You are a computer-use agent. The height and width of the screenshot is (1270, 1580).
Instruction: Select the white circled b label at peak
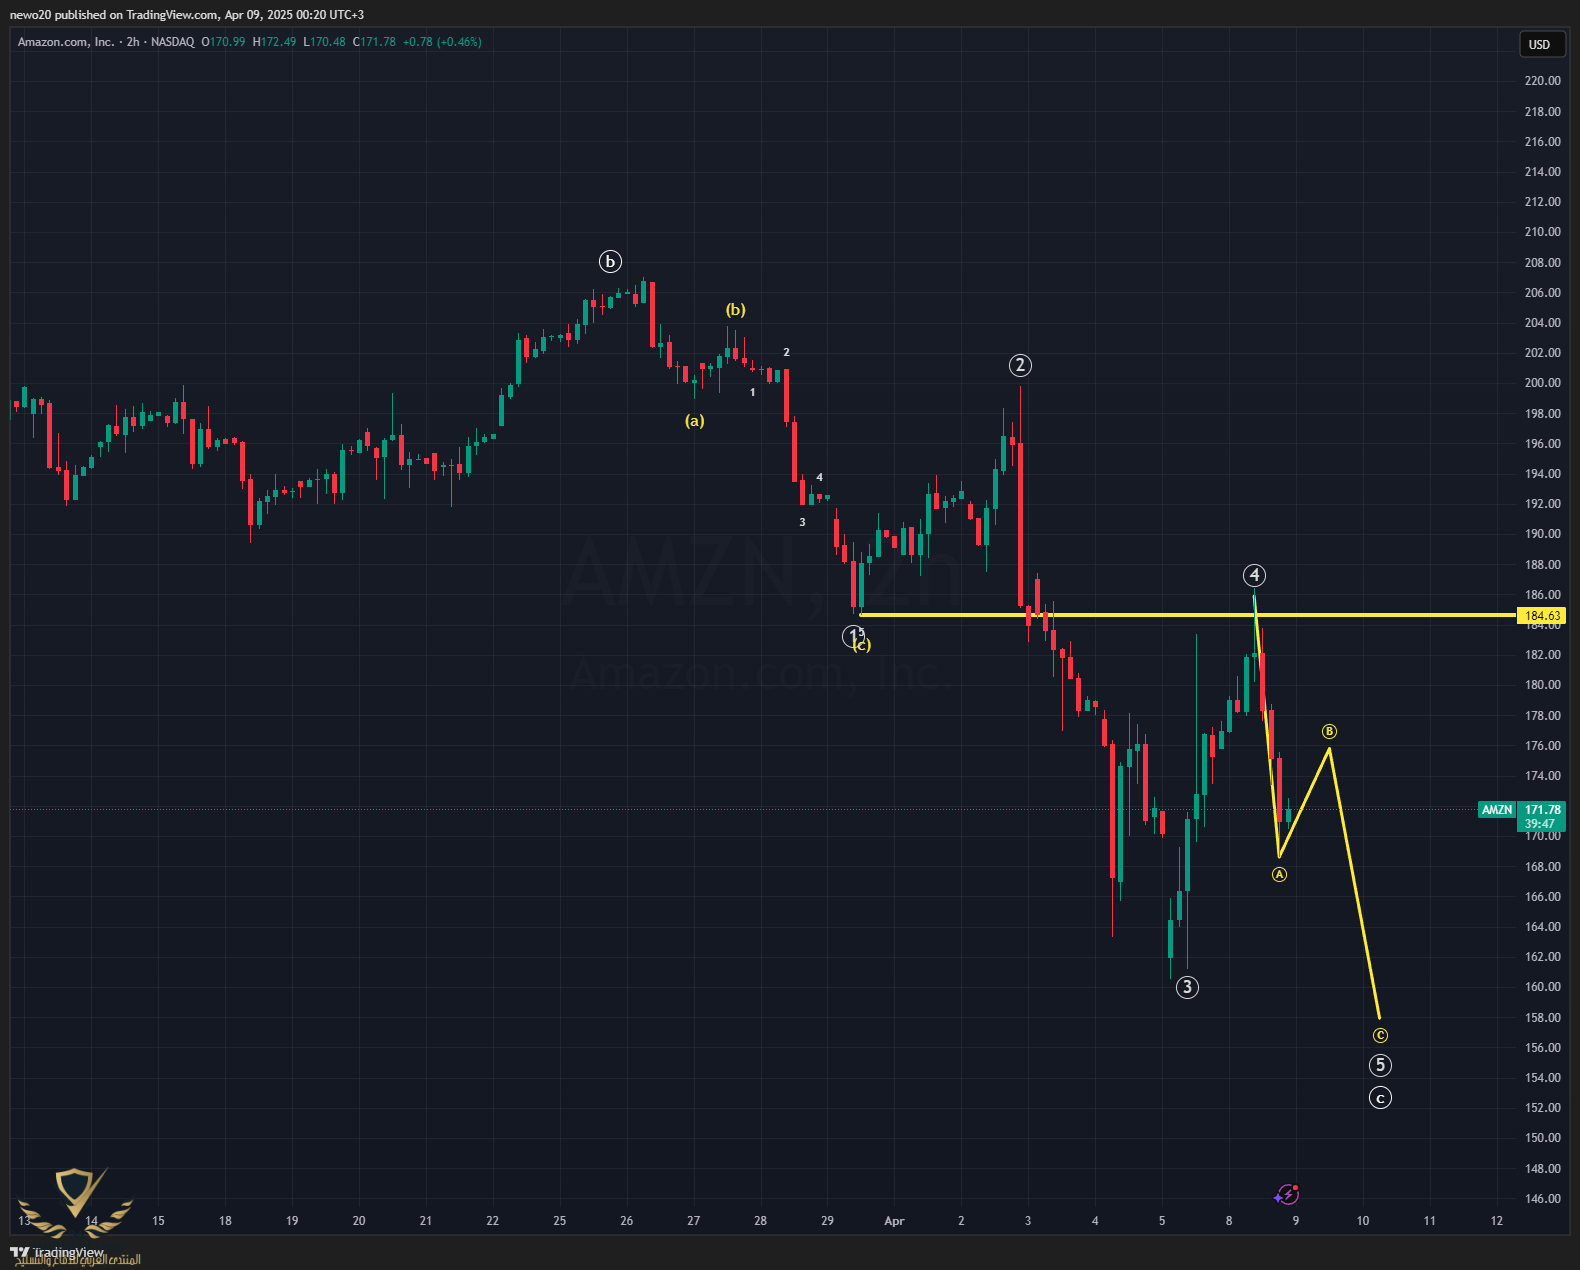pyautogui.click(x=610, y=262)
